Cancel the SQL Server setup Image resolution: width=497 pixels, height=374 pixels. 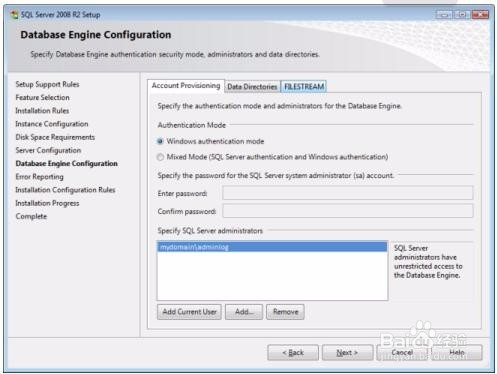point(402,352)
